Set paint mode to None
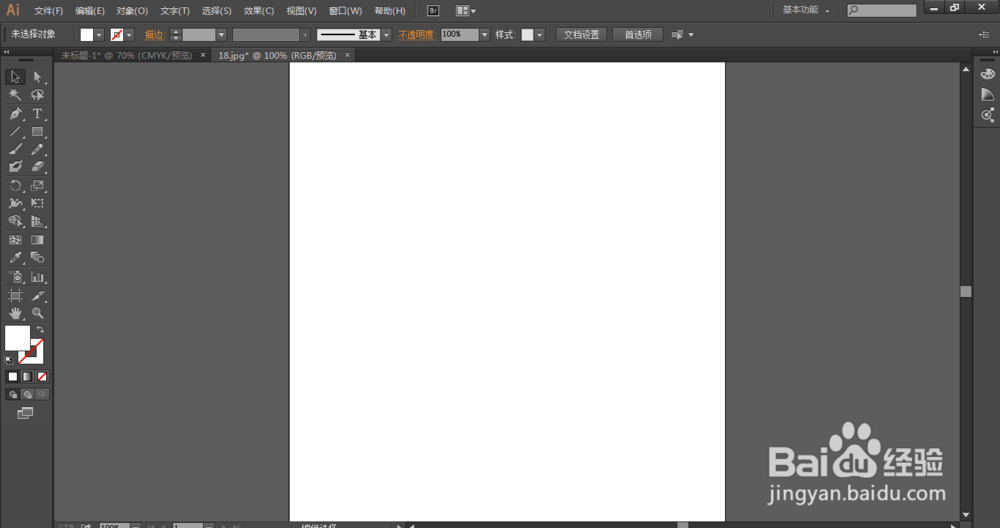The height and width of the screenshot is (528, 1000). (42, 377)
